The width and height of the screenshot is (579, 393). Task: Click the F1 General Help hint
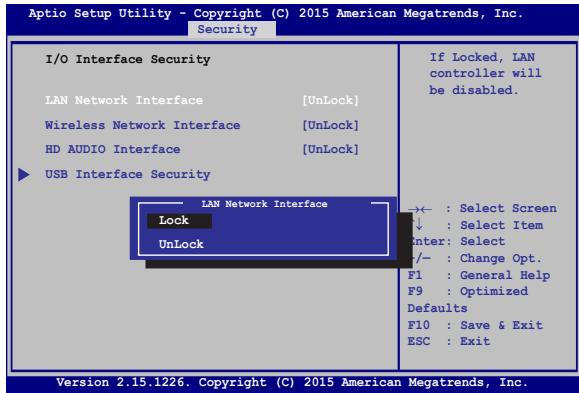point(479,275)
